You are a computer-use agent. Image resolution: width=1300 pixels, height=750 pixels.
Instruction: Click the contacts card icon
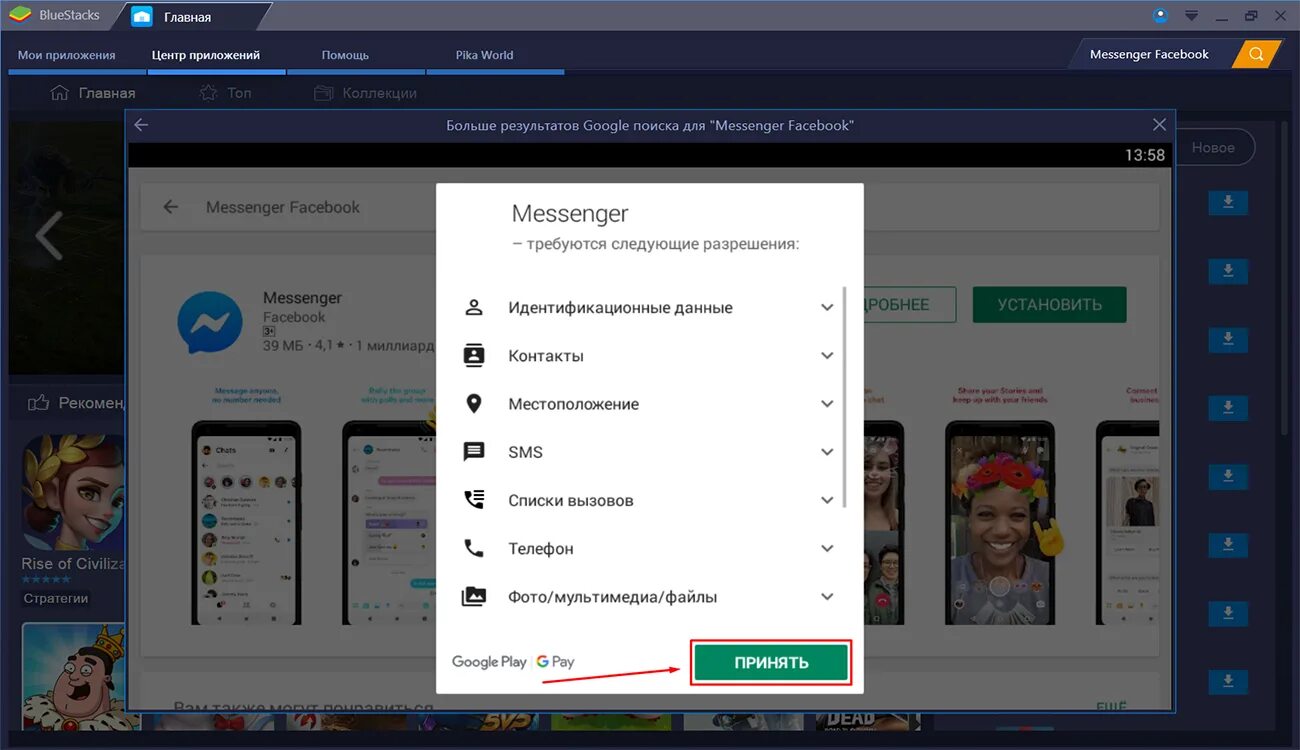click(x=474, y=355)
